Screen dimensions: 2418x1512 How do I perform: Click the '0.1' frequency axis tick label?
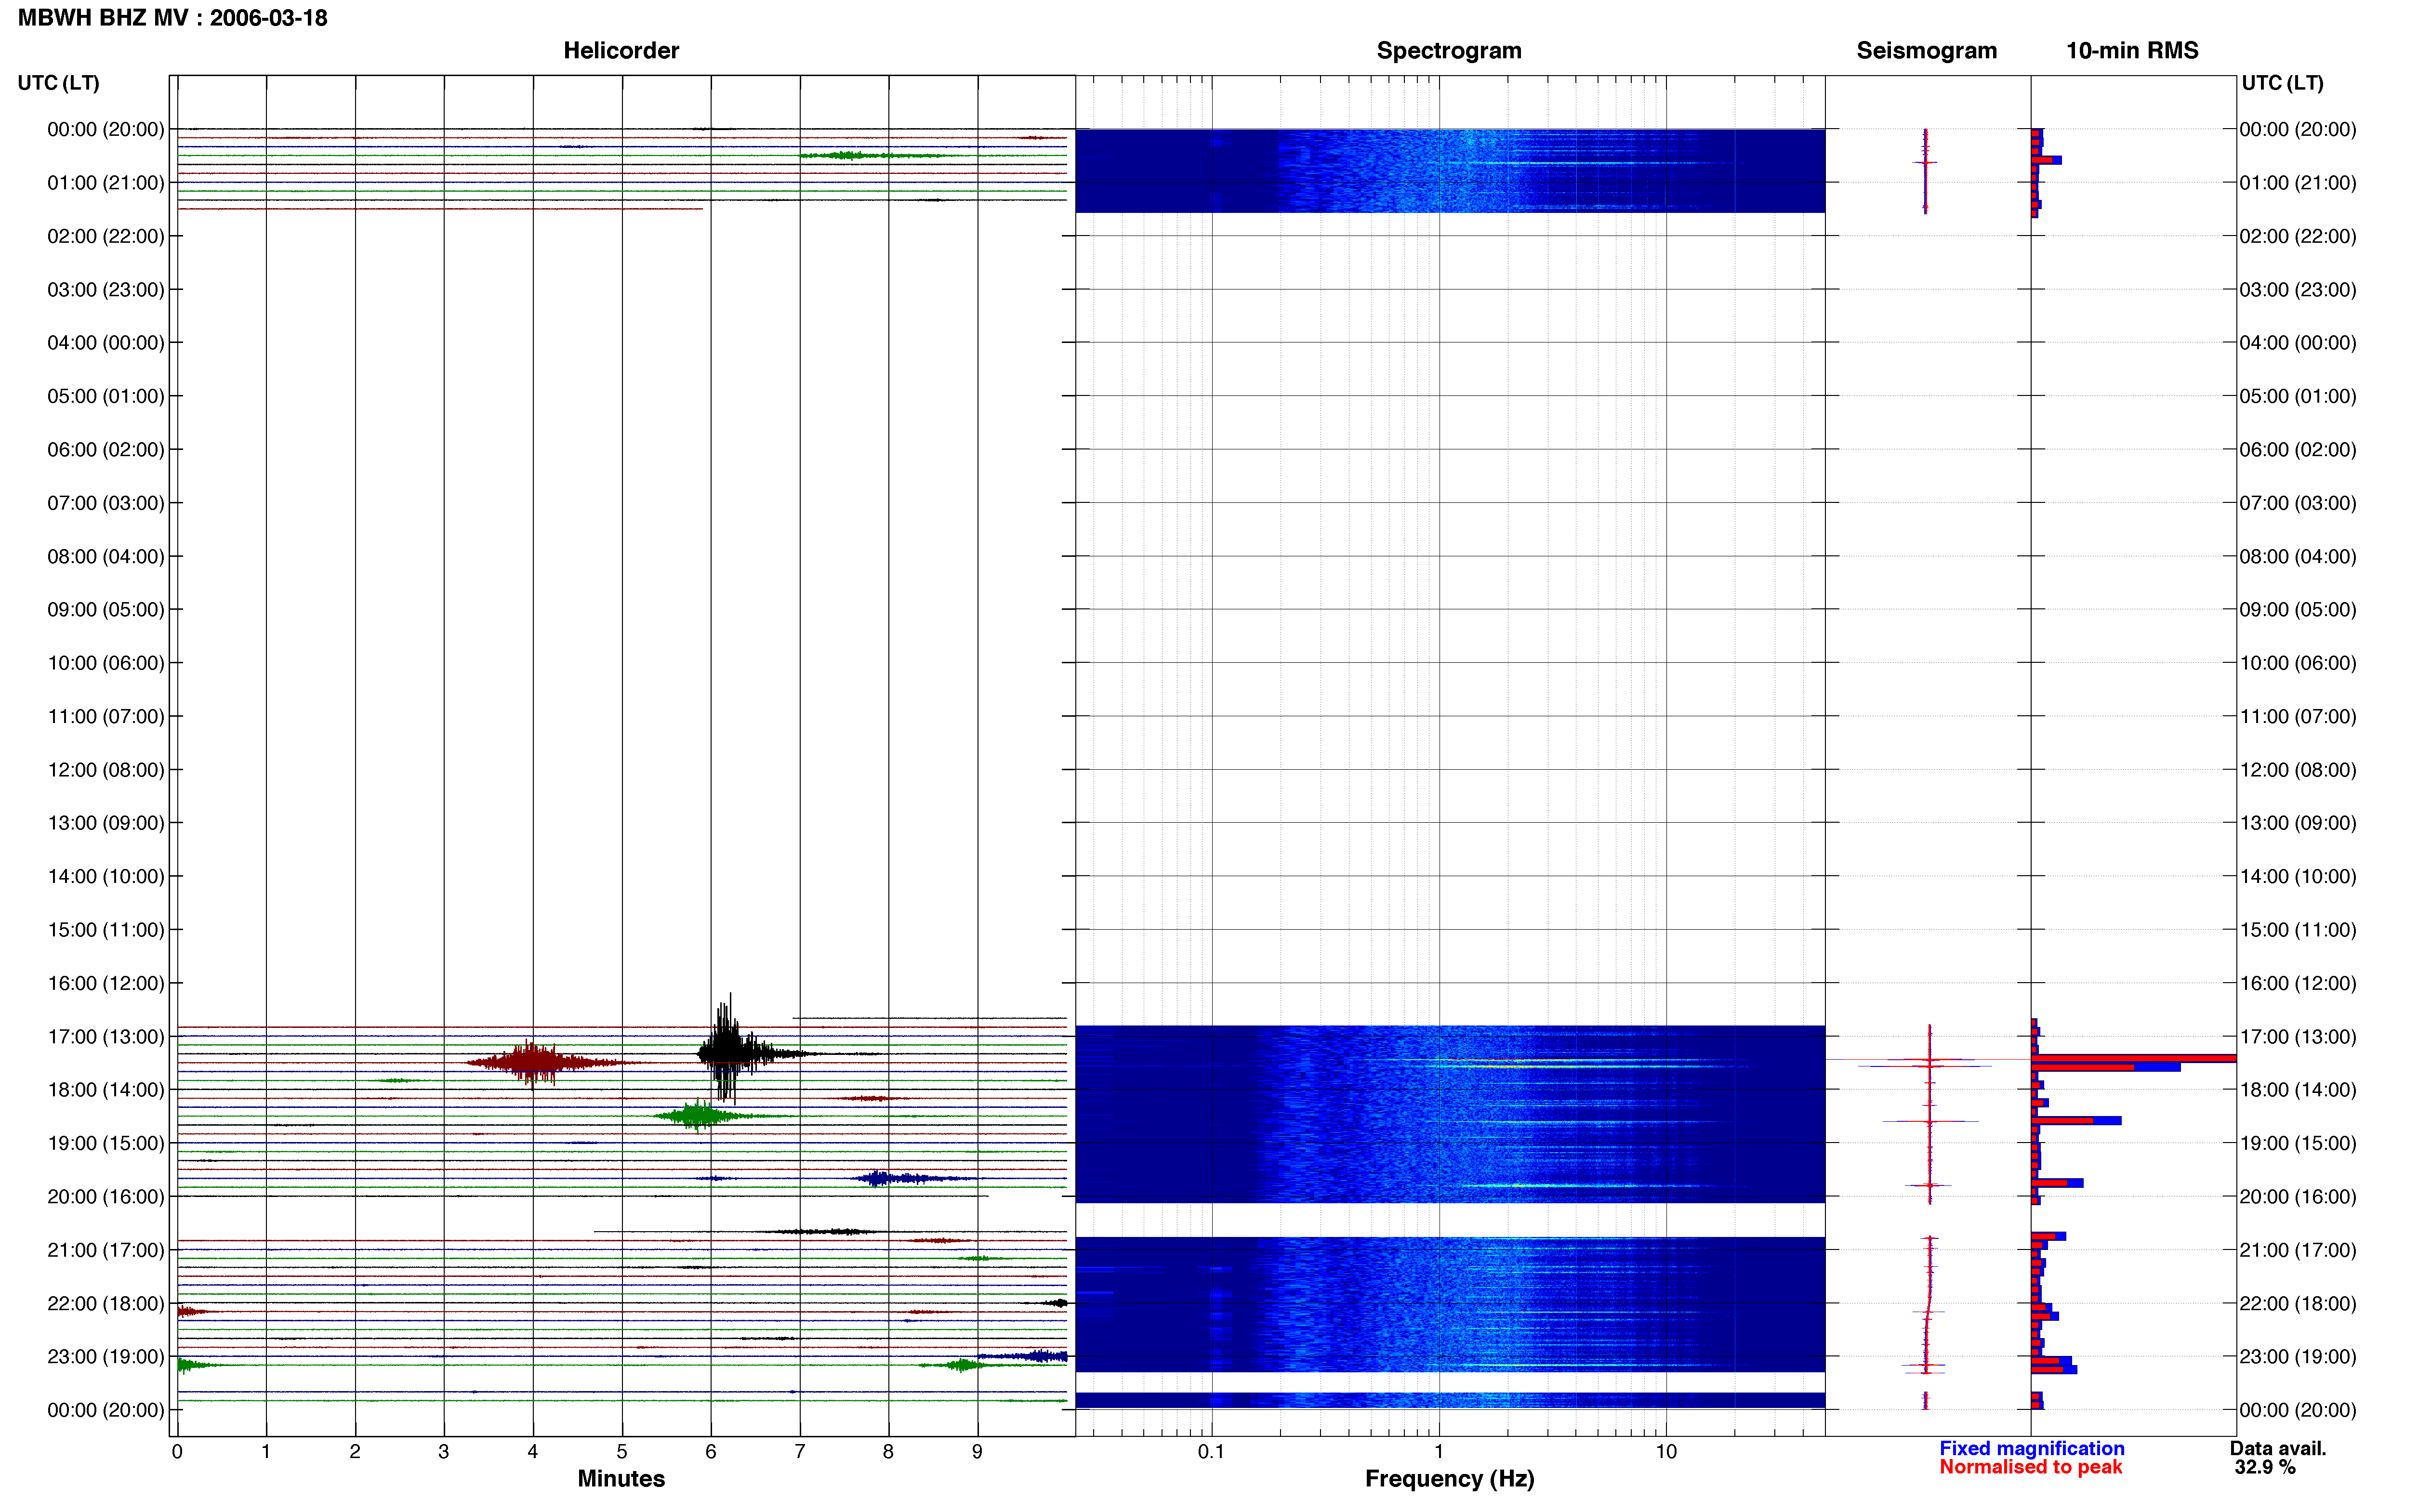pos(1211,1452)
